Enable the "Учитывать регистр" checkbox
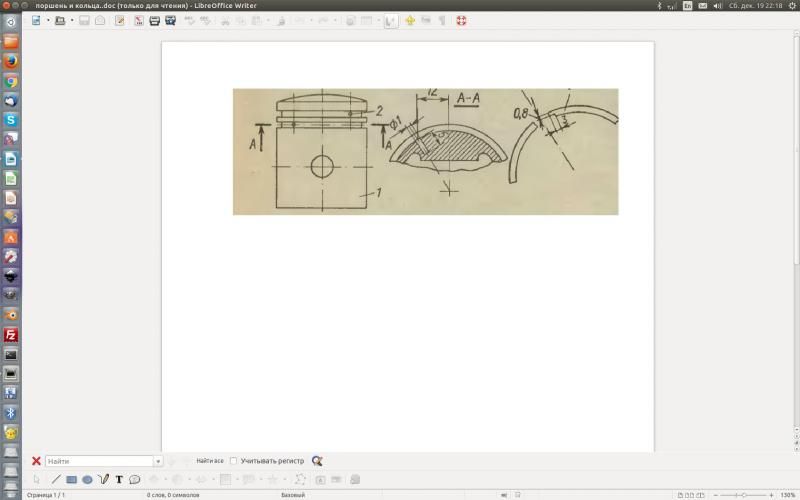 [x=234, y=461]
